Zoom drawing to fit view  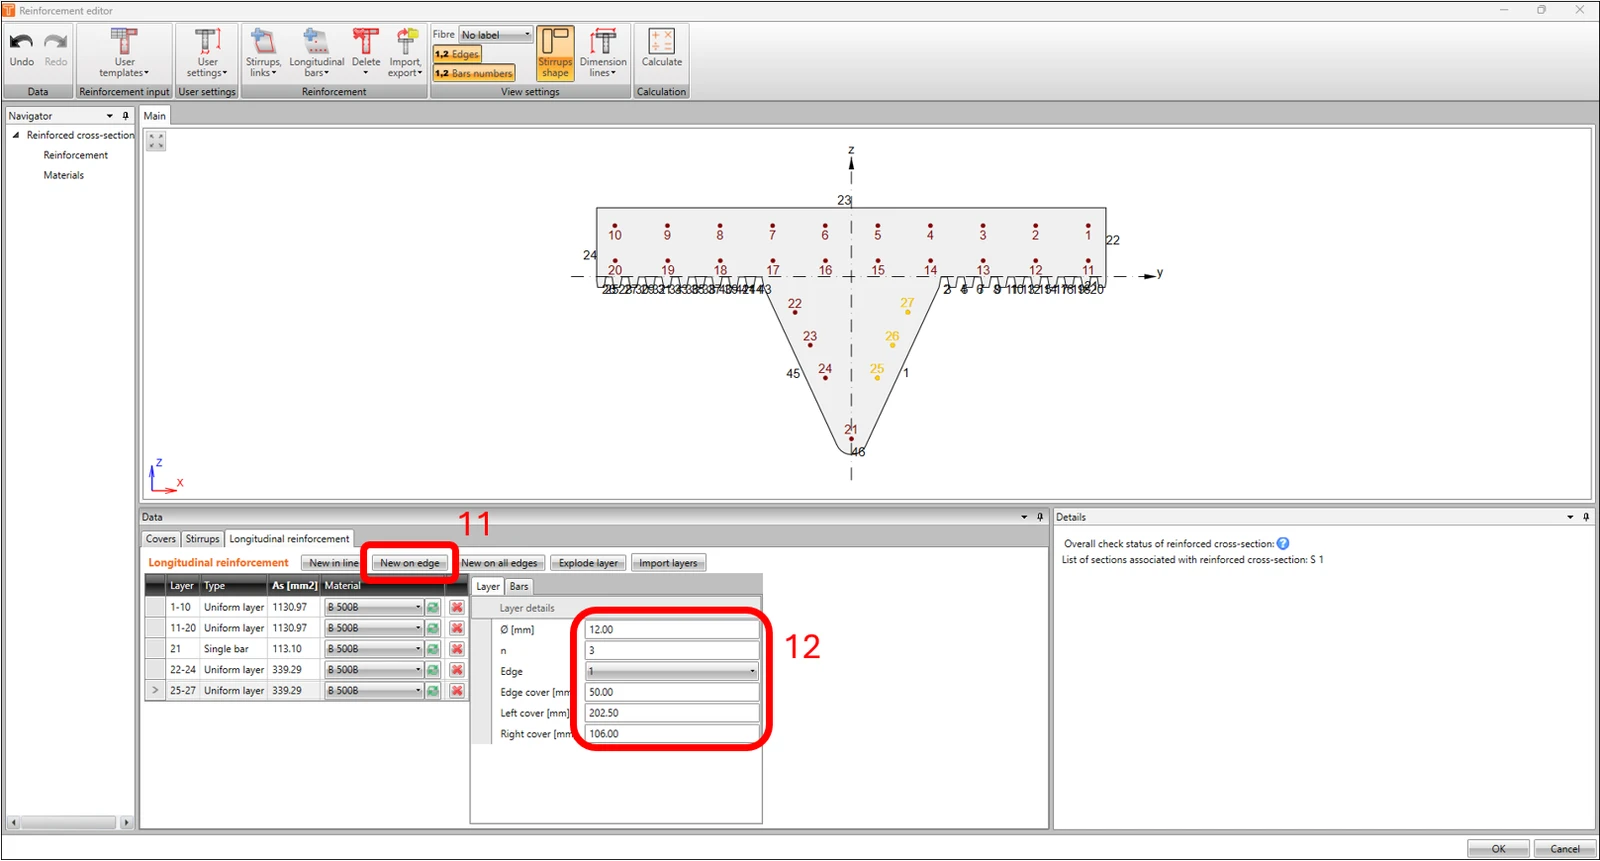(156, 141)
